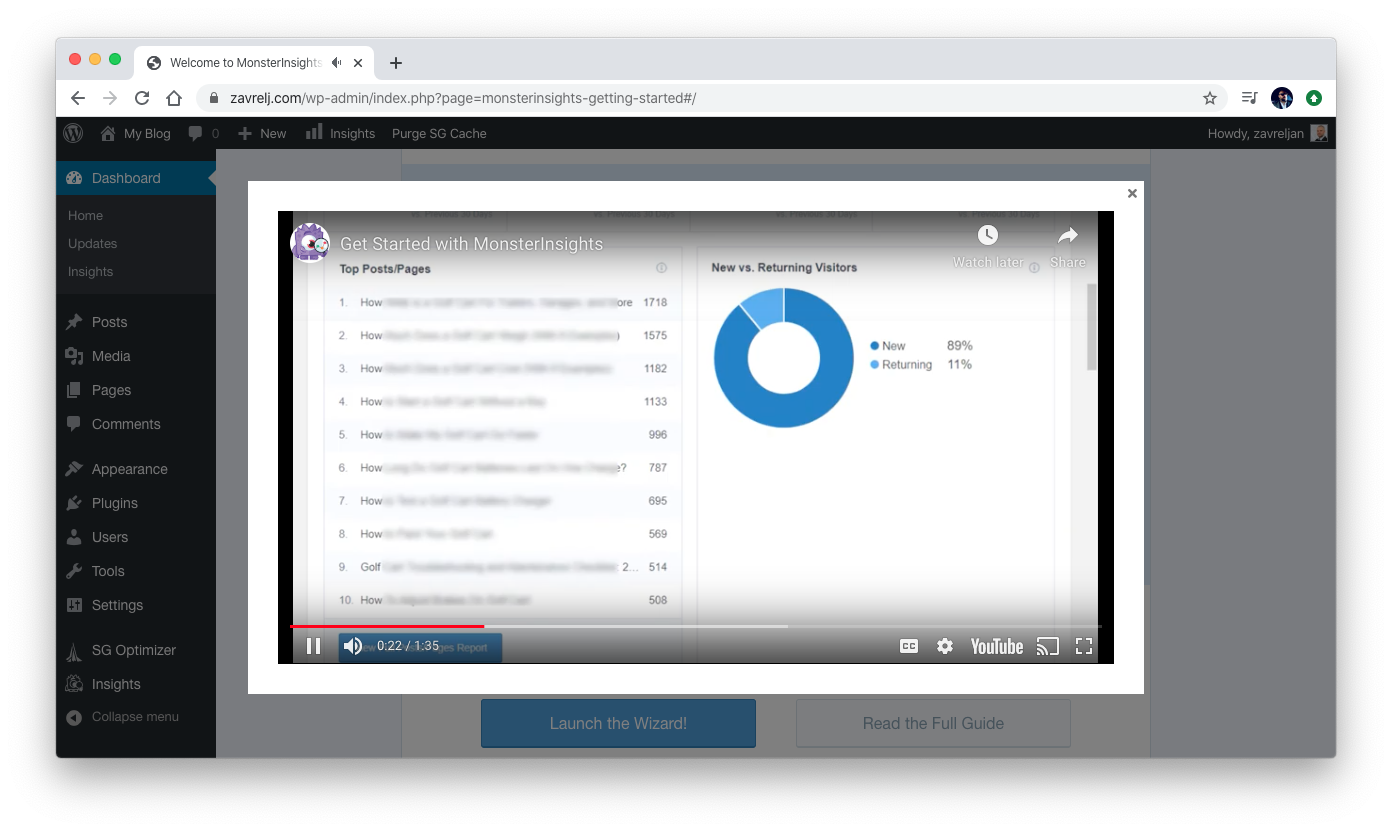Open Comments in sidebar
Screen dimensions: 1392x832
click(136, 424)
